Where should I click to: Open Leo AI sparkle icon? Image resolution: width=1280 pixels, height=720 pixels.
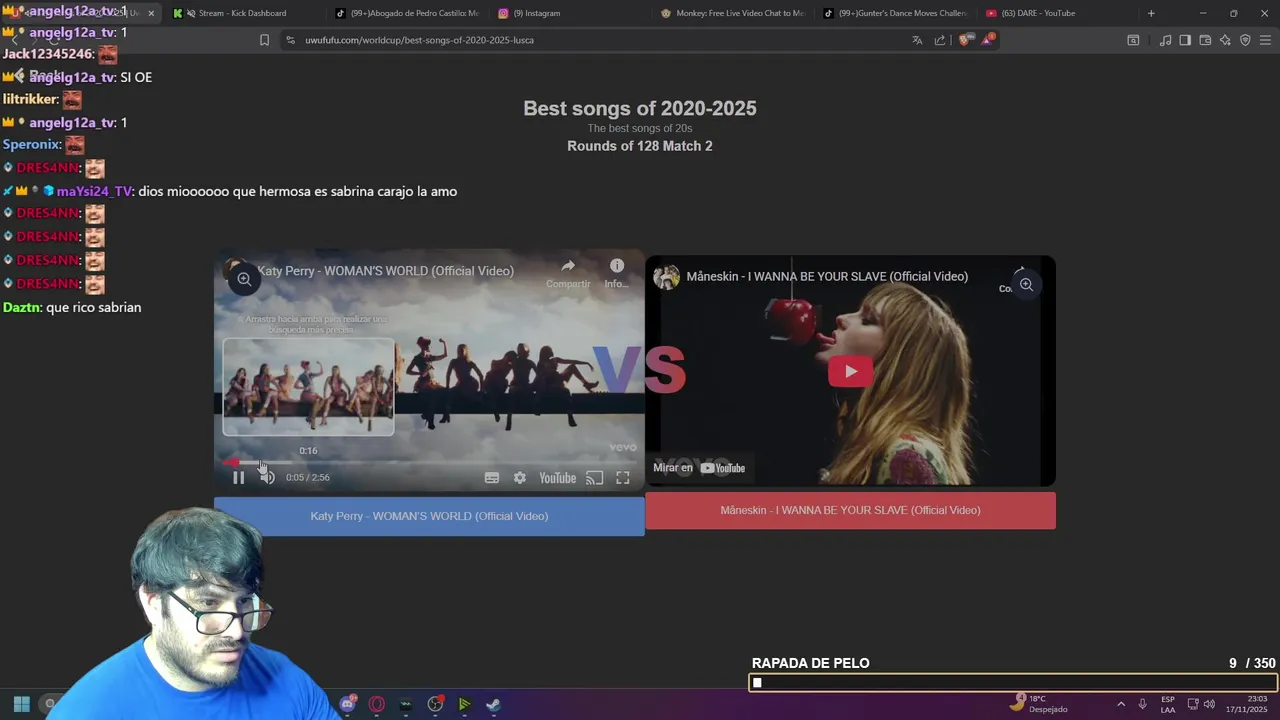(x=1225, y=40)
